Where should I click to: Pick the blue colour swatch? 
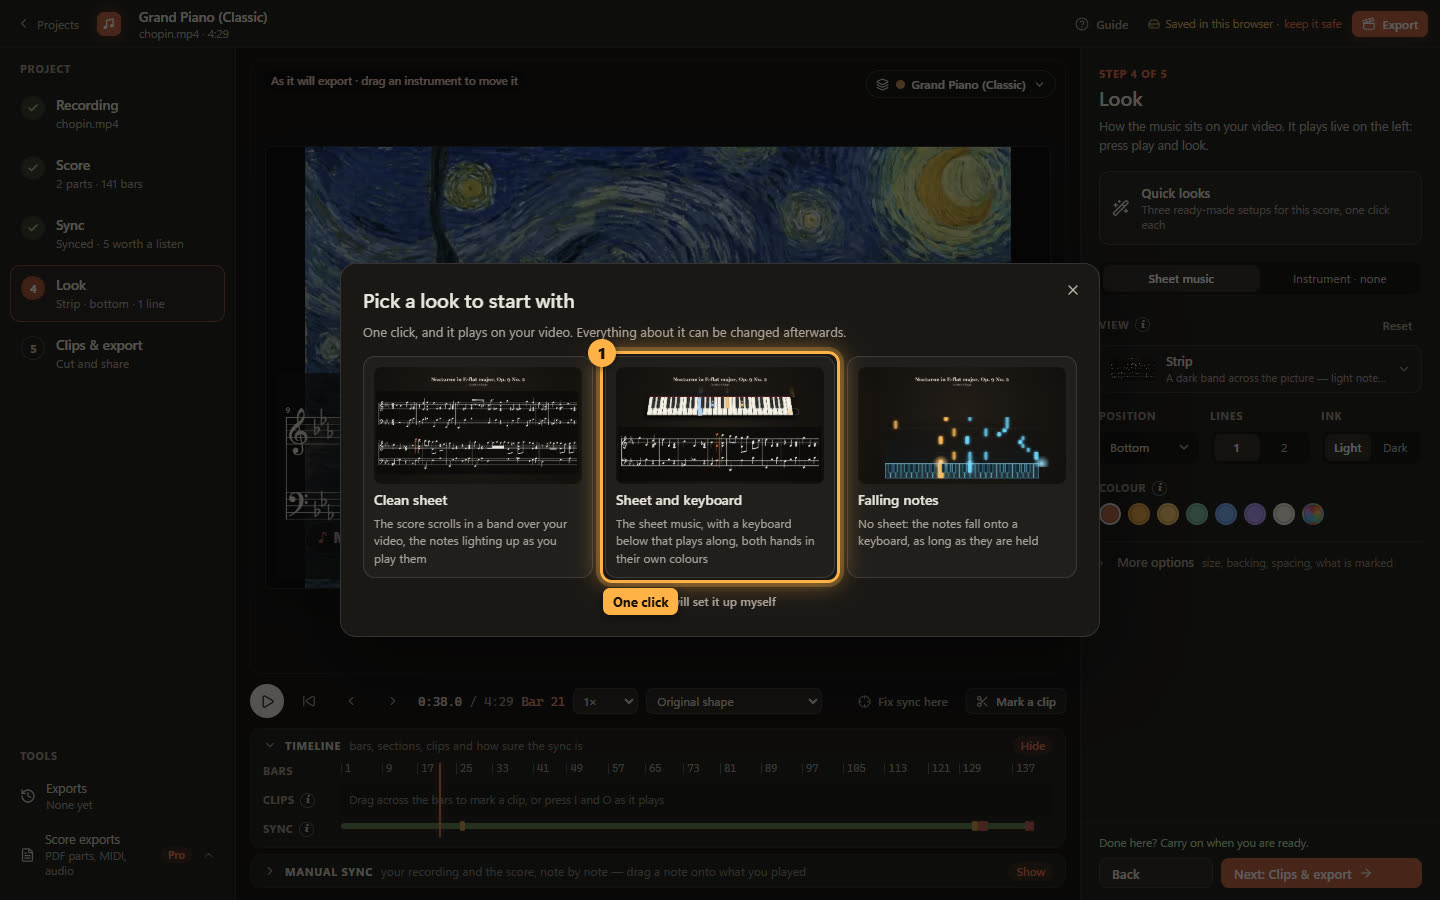tap(1226, 514)
